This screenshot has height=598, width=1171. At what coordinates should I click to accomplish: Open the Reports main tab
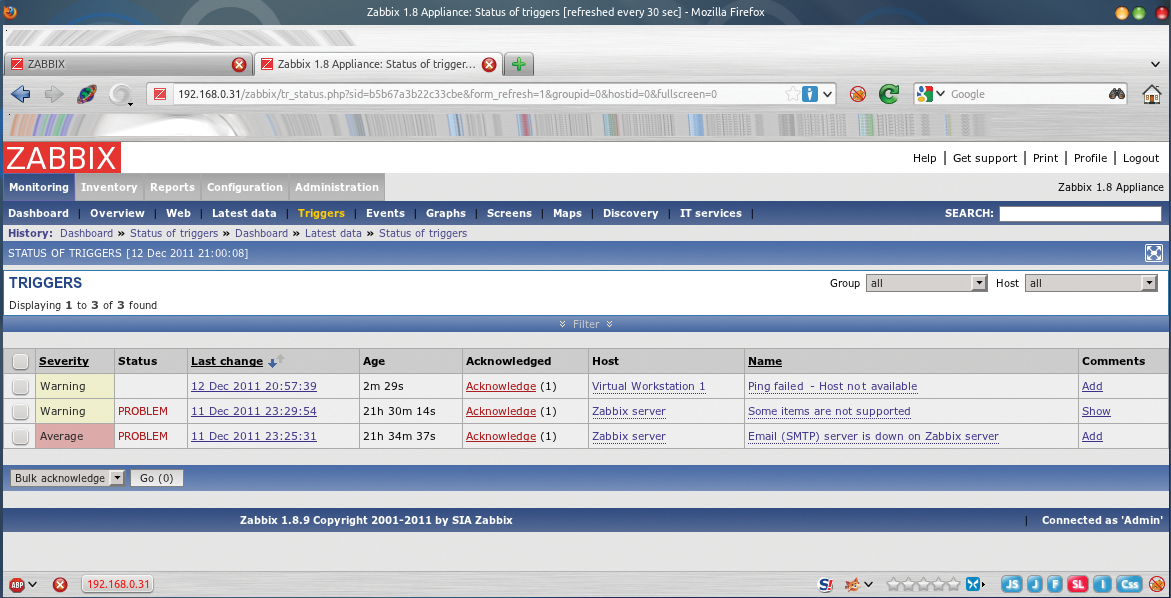172,187
